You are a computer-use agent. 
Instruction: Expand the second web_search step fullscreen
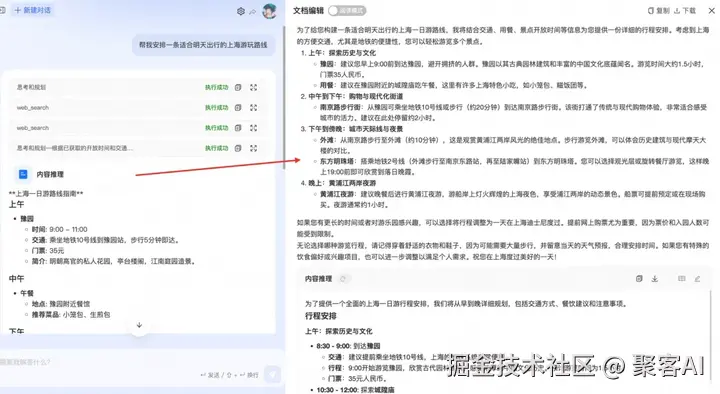pyautogui.click(x=253, y=128)
